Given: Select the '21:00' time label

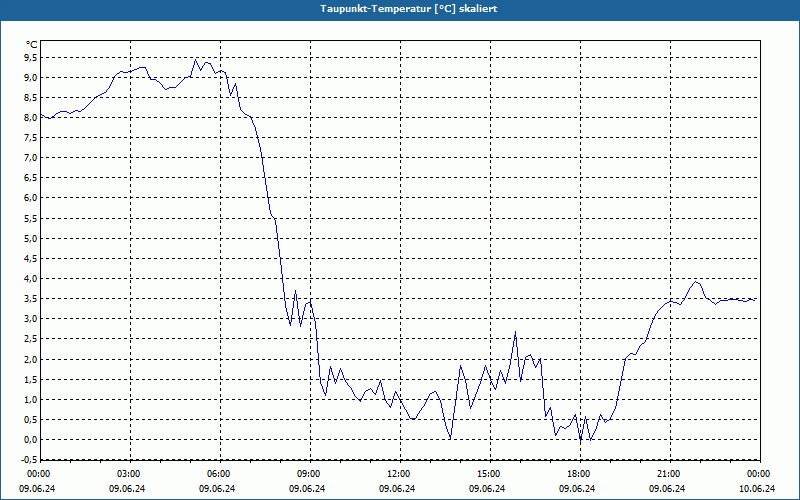Looking at the screenshot, I should pyautogui.click(x=668, y=474).
